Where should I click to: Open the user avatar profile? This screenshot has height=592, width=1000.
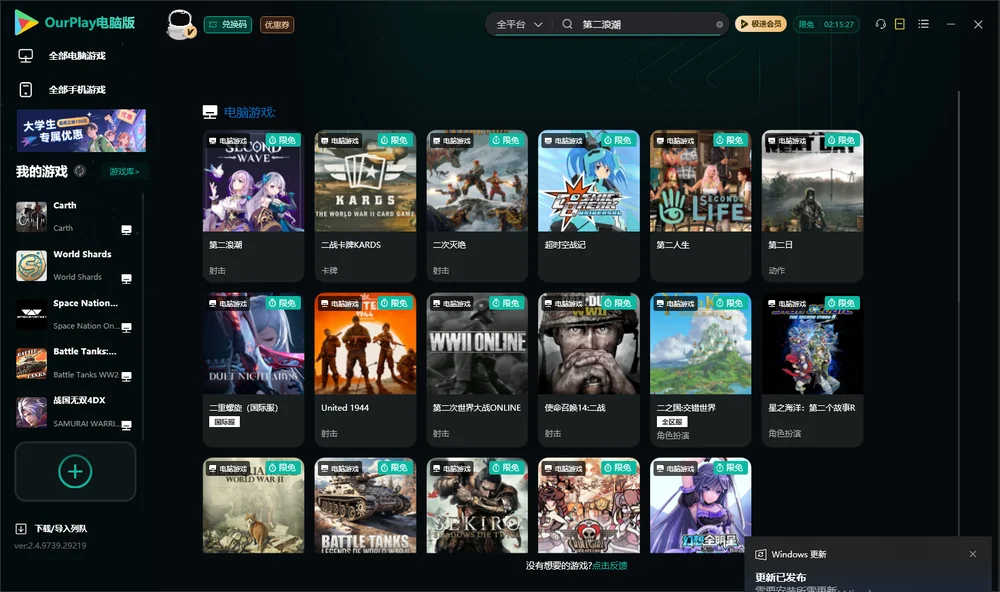(x=180, y=25)
